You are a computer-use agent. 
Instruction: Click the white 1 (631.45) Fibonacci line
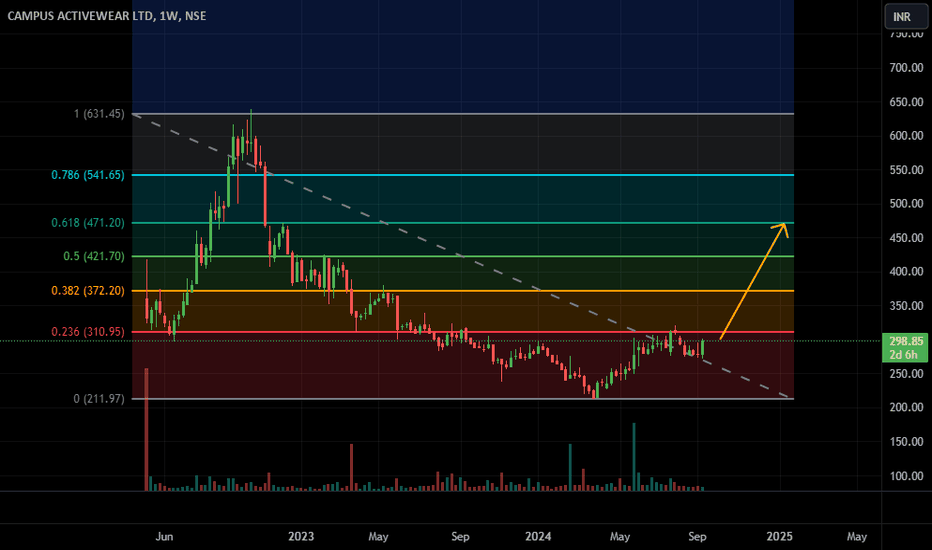click(463, 114)
